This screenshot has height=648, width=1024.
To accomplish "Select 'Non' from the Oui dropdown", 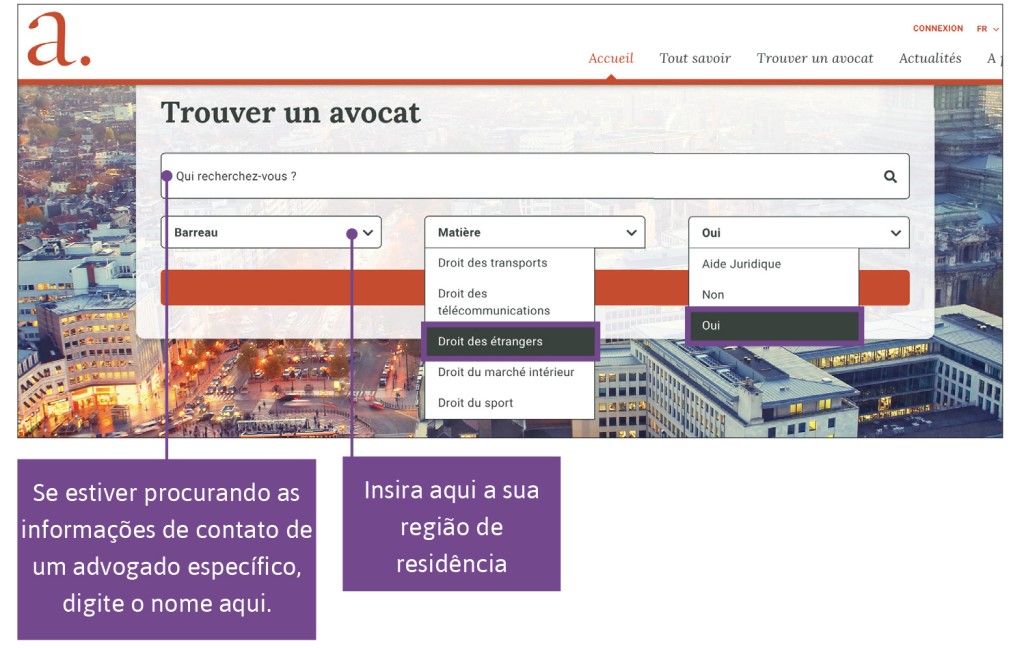I will 716,294.
